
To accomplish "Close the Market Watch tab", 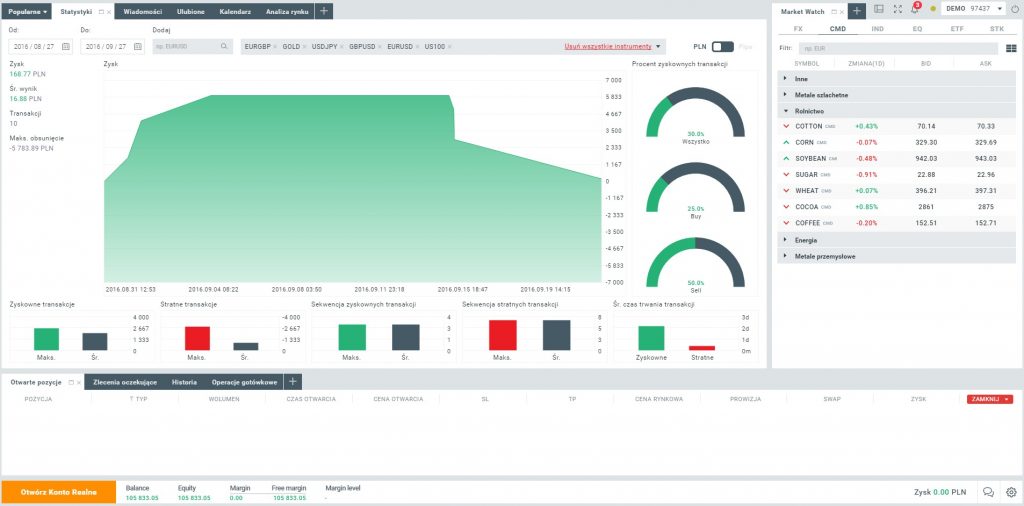I will pyautogui.click(x=841, y=12).
